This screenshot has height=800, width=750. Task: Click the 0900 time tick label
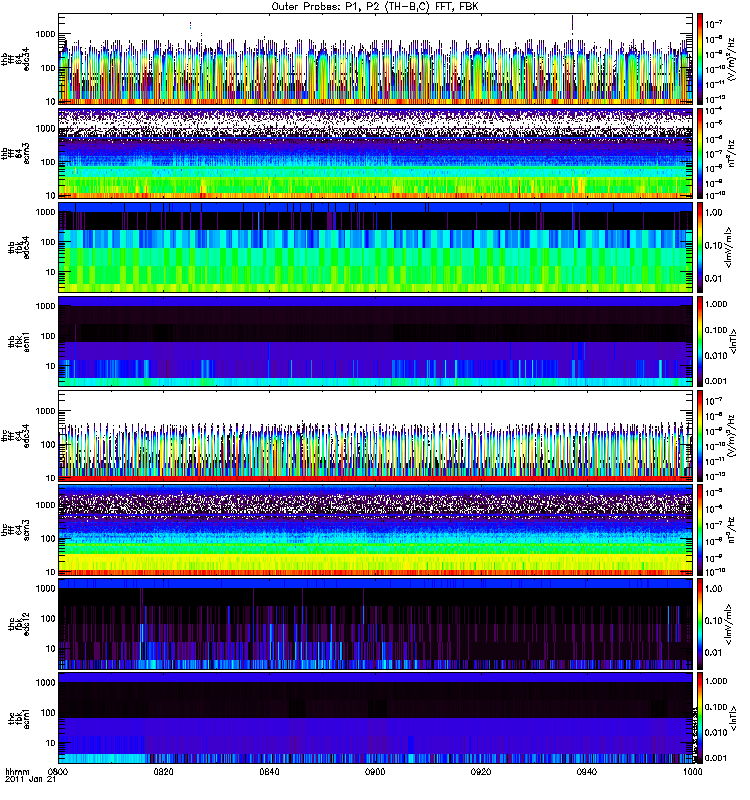coord(375,772)
